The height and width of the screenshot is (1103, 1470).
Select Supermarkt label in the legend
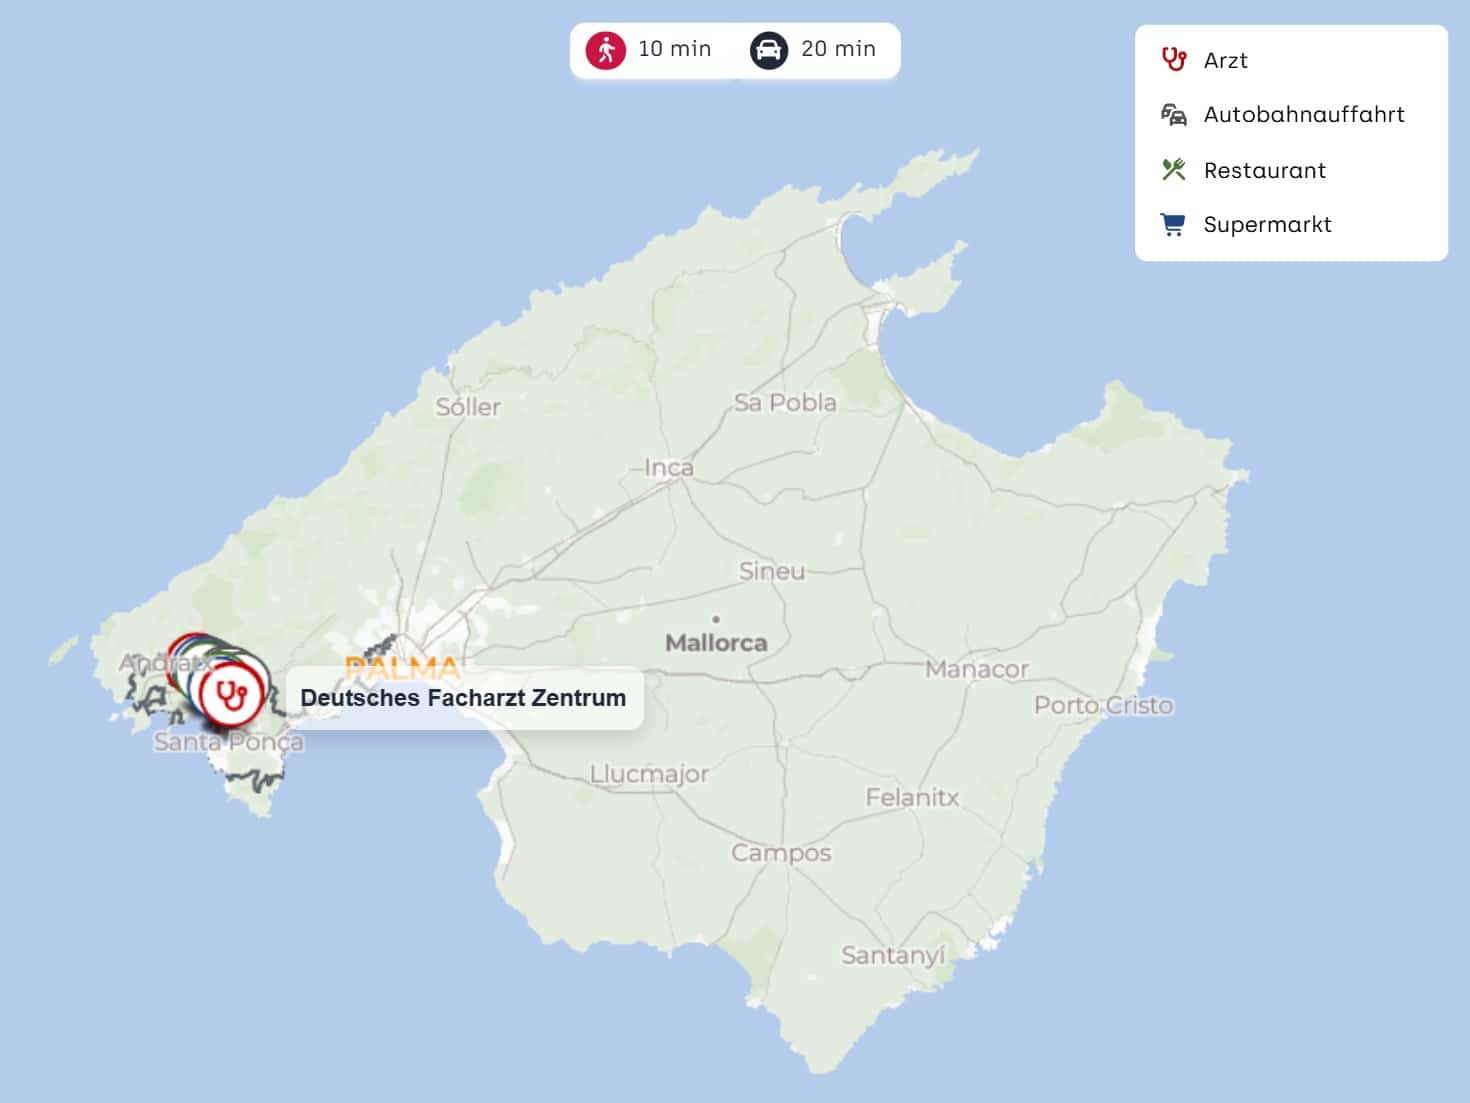[1267, 225]
